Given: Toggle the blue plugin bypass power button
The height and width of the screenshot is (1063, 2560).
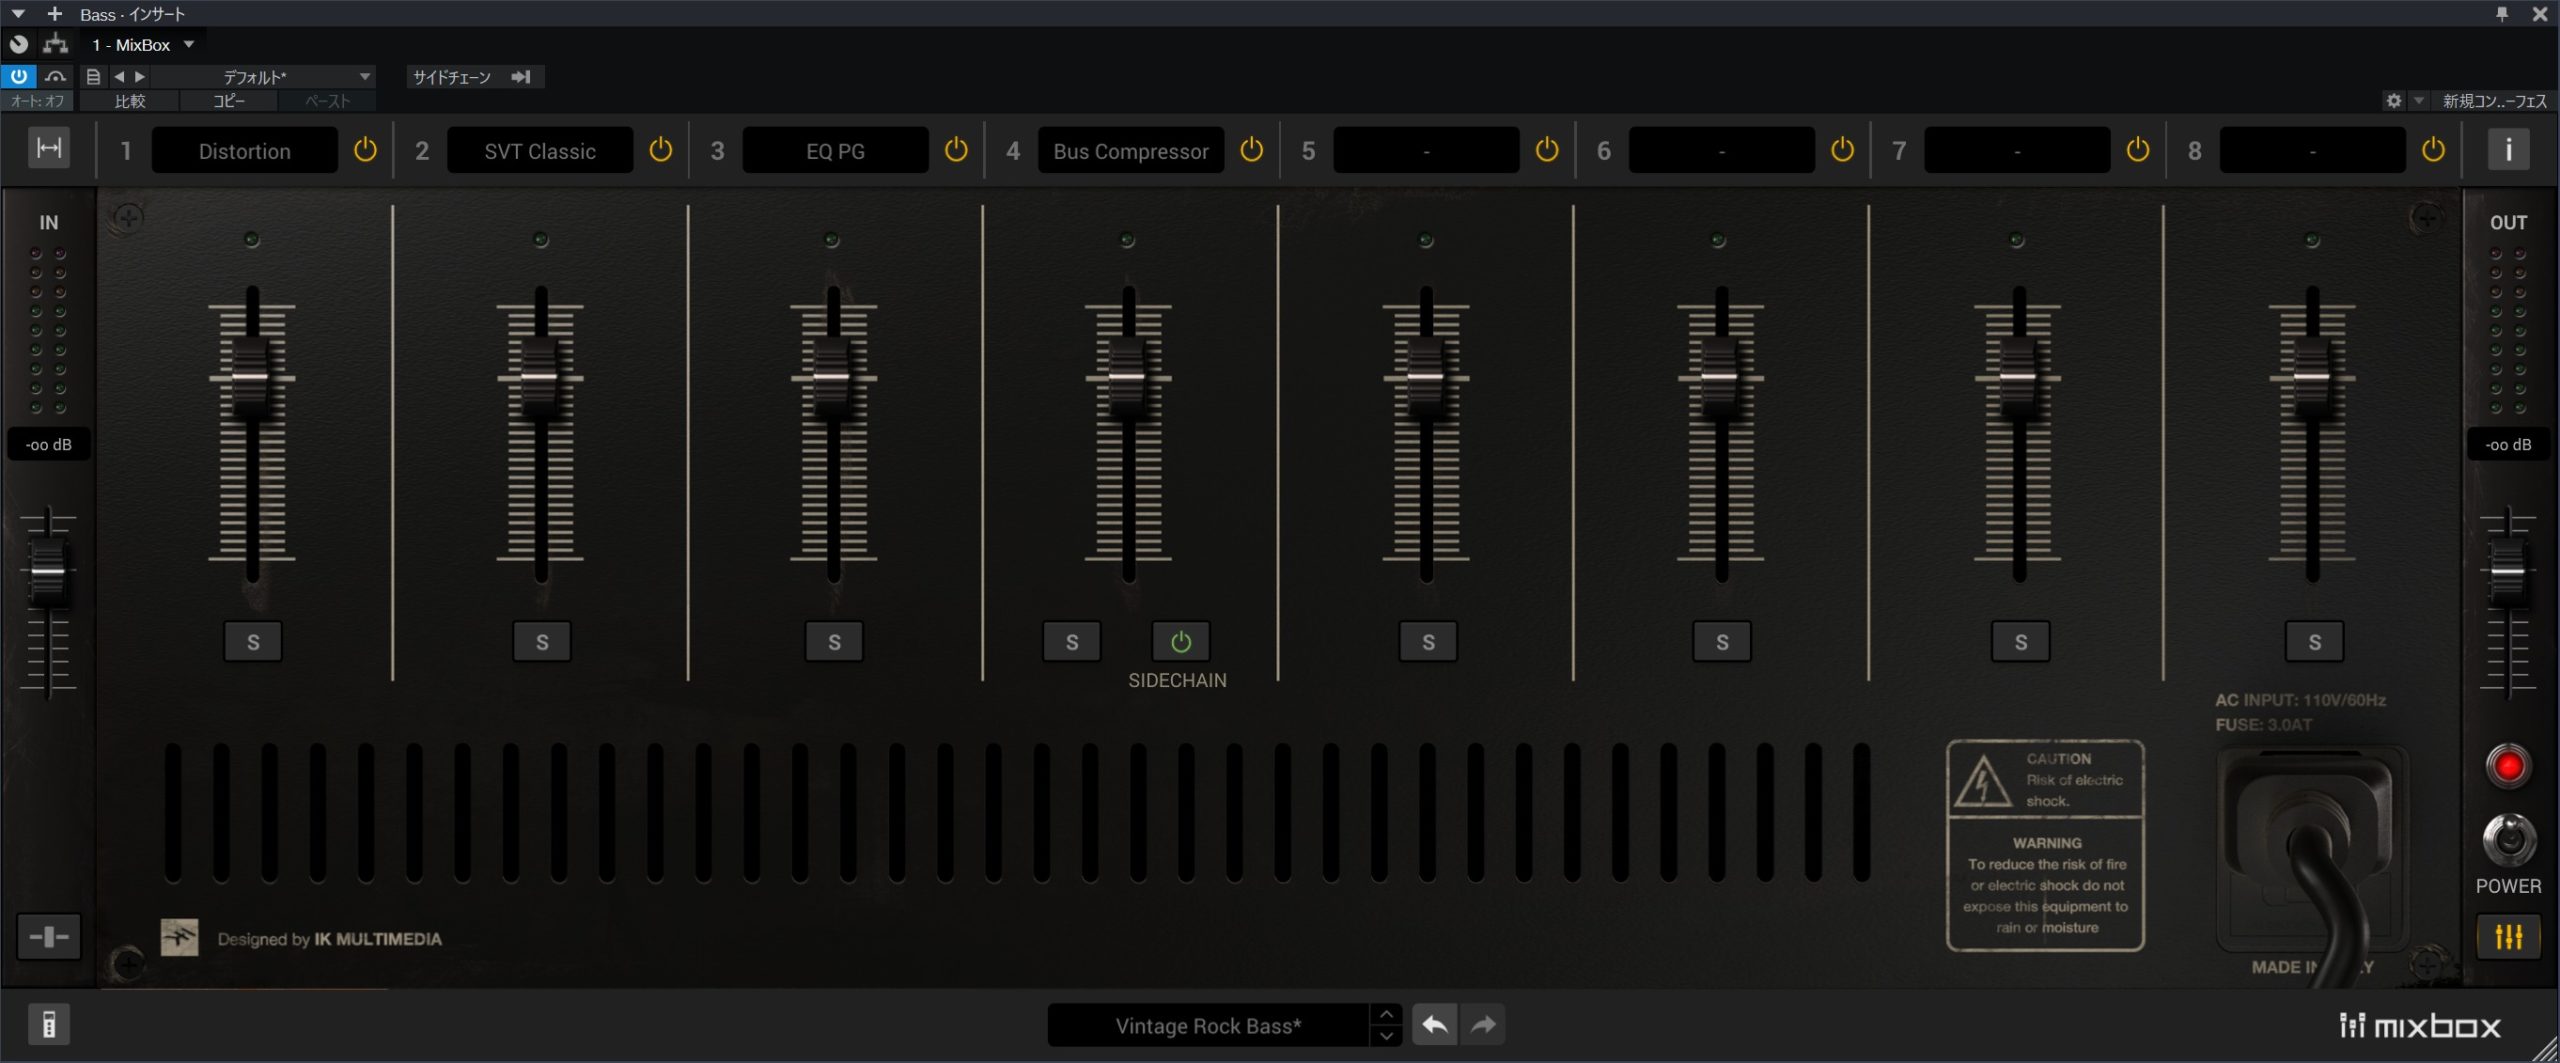Looking at the screenshot, I should 19,76.
